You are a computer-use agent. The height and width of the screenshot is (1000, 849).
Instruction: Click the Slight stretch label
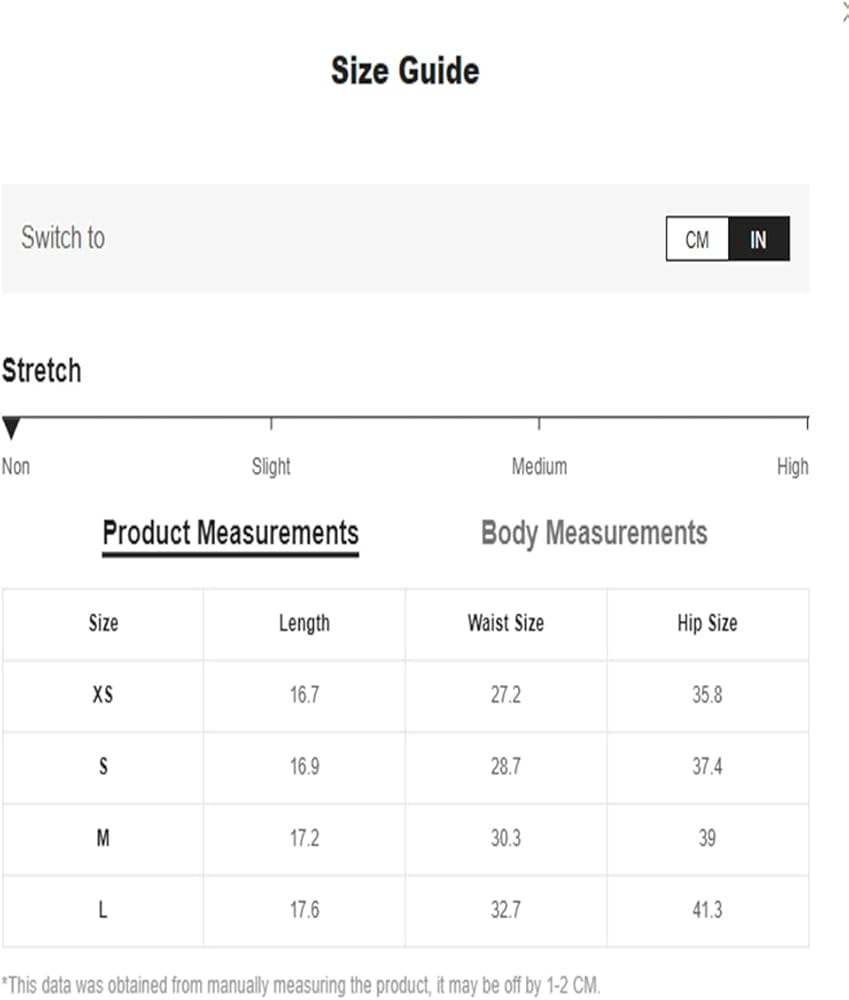[x=271, y=466]
